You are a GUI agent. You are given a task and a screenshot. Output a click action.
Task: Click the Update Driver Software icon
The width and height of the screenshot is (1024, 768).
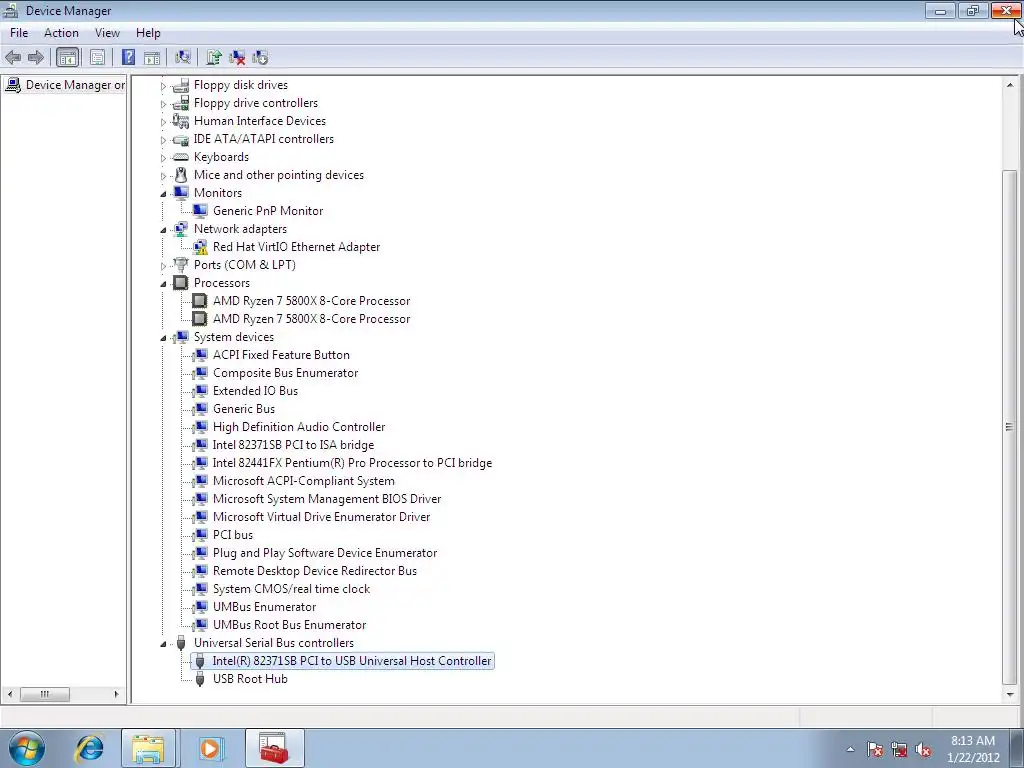click(214, 57)
